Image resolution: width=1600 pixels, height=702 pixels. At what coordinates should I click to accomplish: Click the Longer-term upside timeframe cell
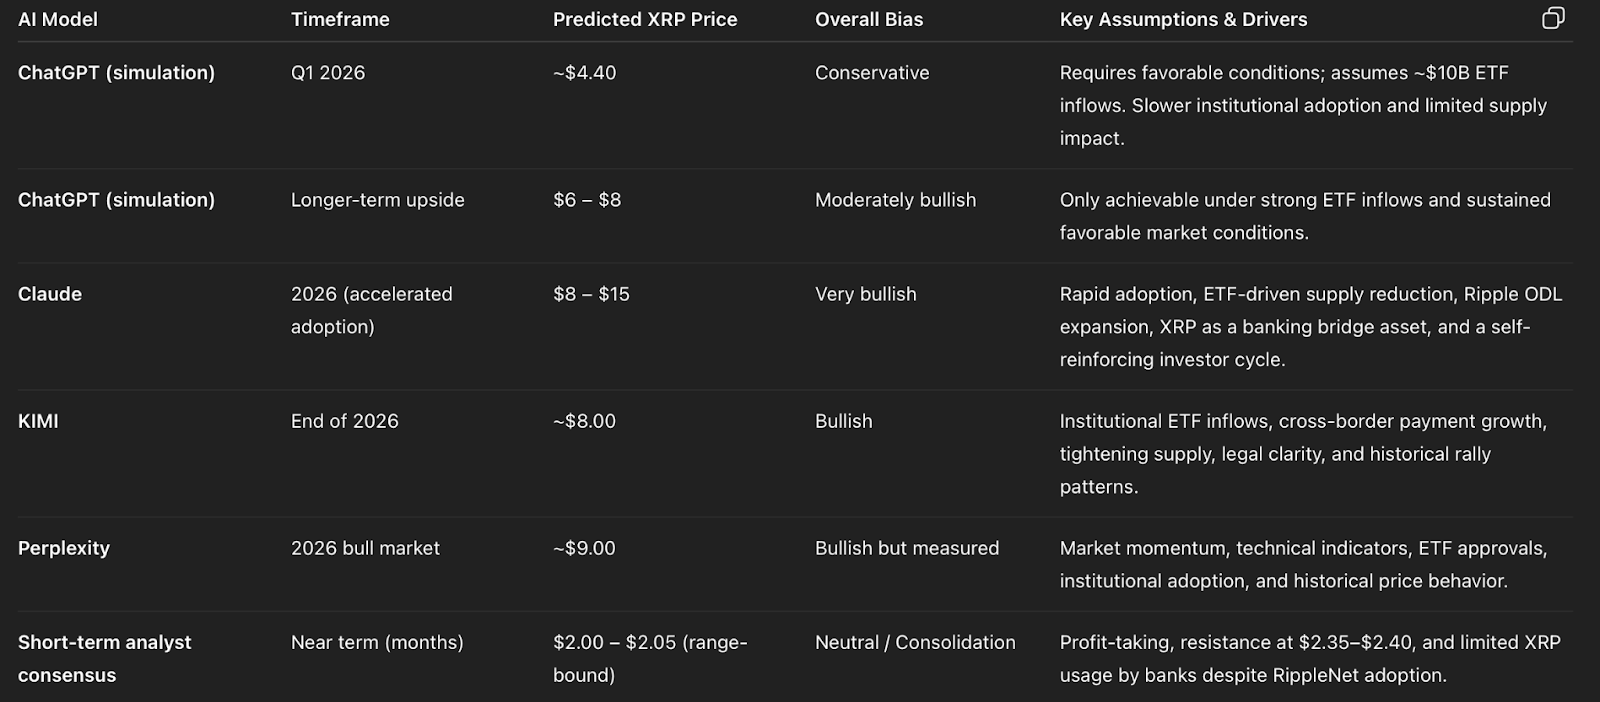coord(377,200)
